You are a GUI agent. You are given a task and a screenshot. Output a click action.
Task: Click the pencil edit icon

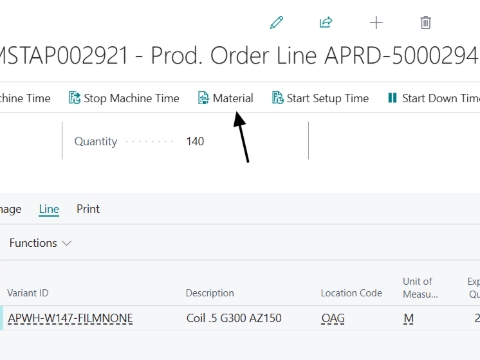click(276, 23)
